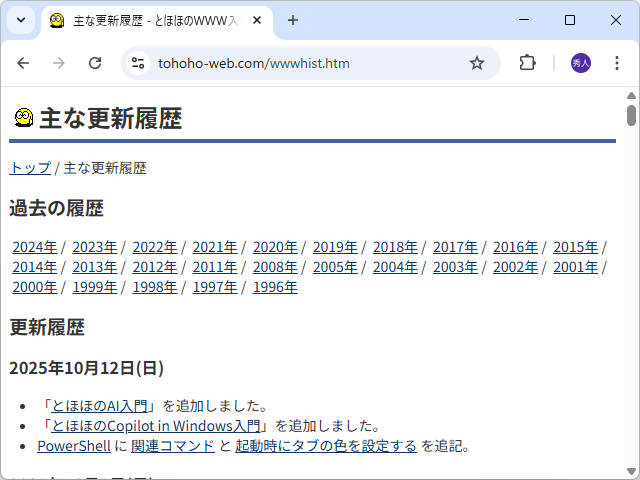Open Chrome three-dot menu
Screen dimensions: 640x480
tap(617, 63)
